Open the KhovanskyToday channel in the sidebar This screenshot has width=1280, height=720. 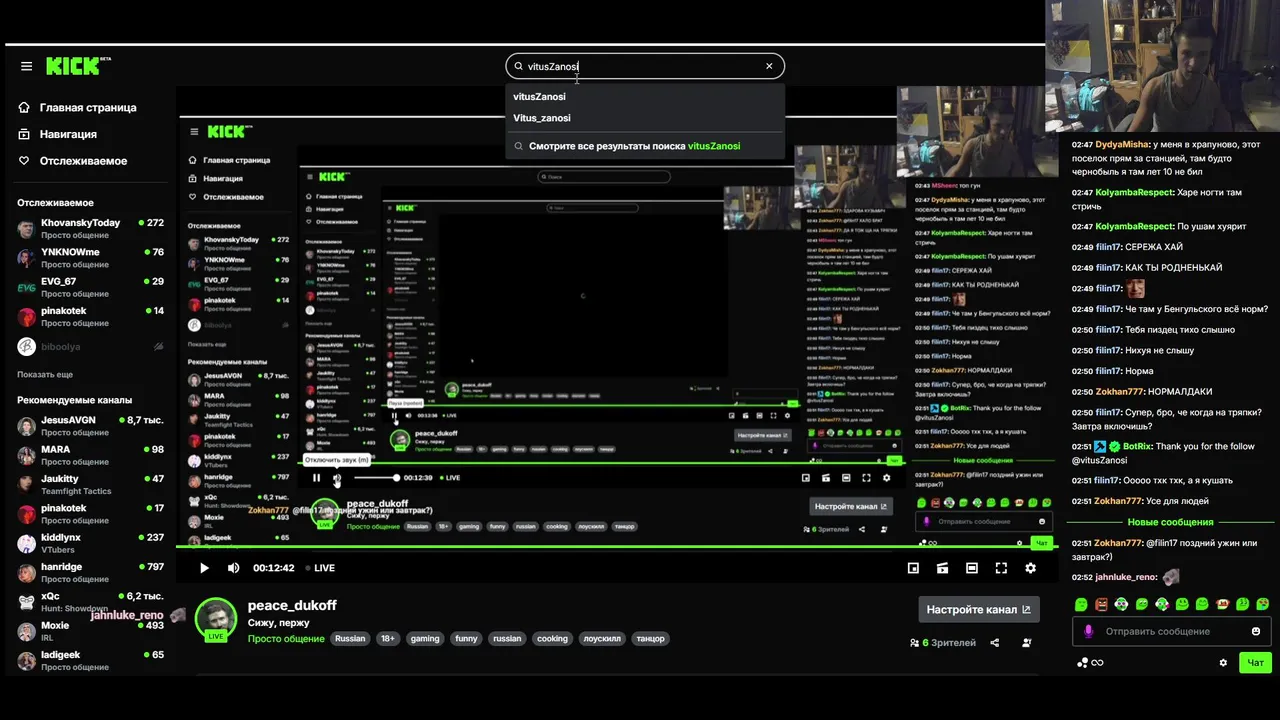90,228
